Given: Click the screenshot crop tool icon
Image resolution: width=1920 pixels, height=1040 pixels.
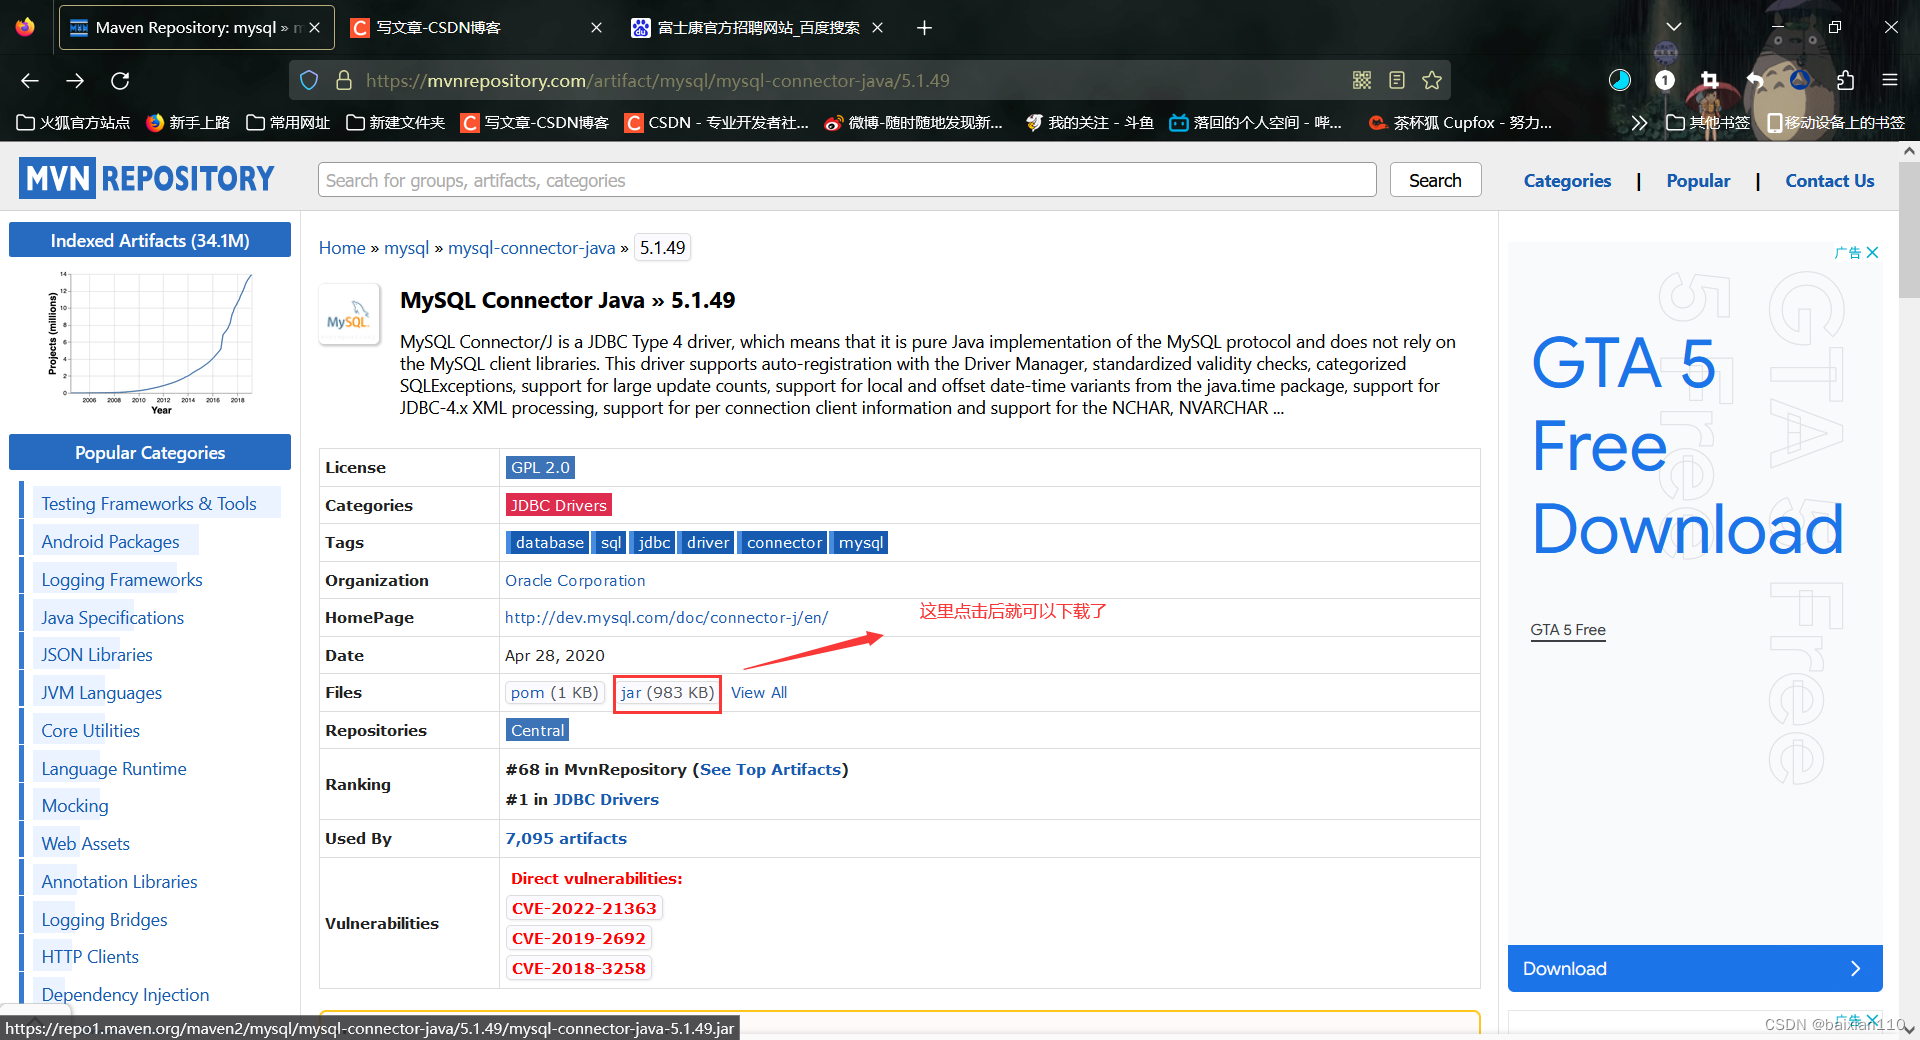Looking at the screenshot, I should 1710,80.
